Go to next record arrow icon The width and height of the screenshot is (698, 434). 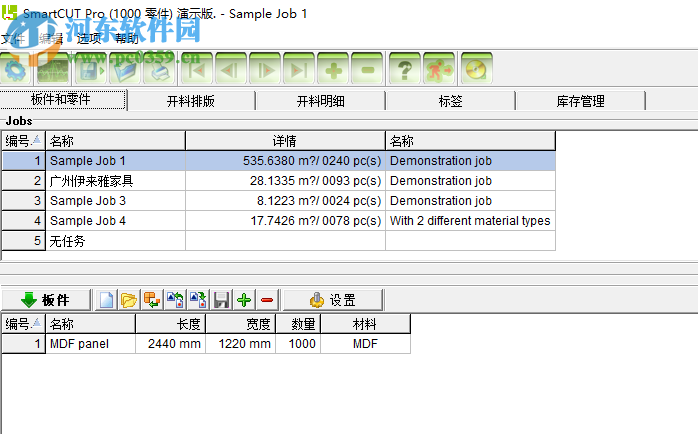265,69
